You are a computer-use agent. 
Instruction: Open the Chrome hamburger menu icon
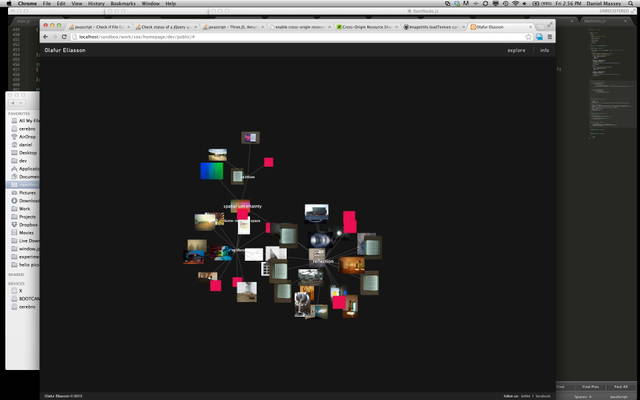click(550, 37)
